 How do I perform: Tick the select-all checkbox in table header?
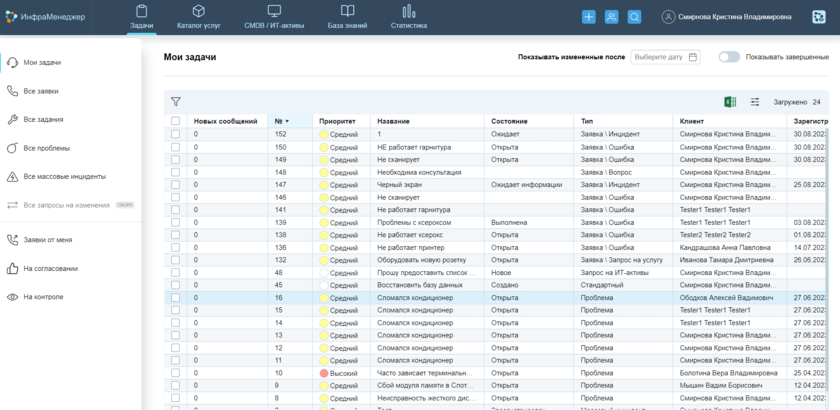tap(176, 121)
